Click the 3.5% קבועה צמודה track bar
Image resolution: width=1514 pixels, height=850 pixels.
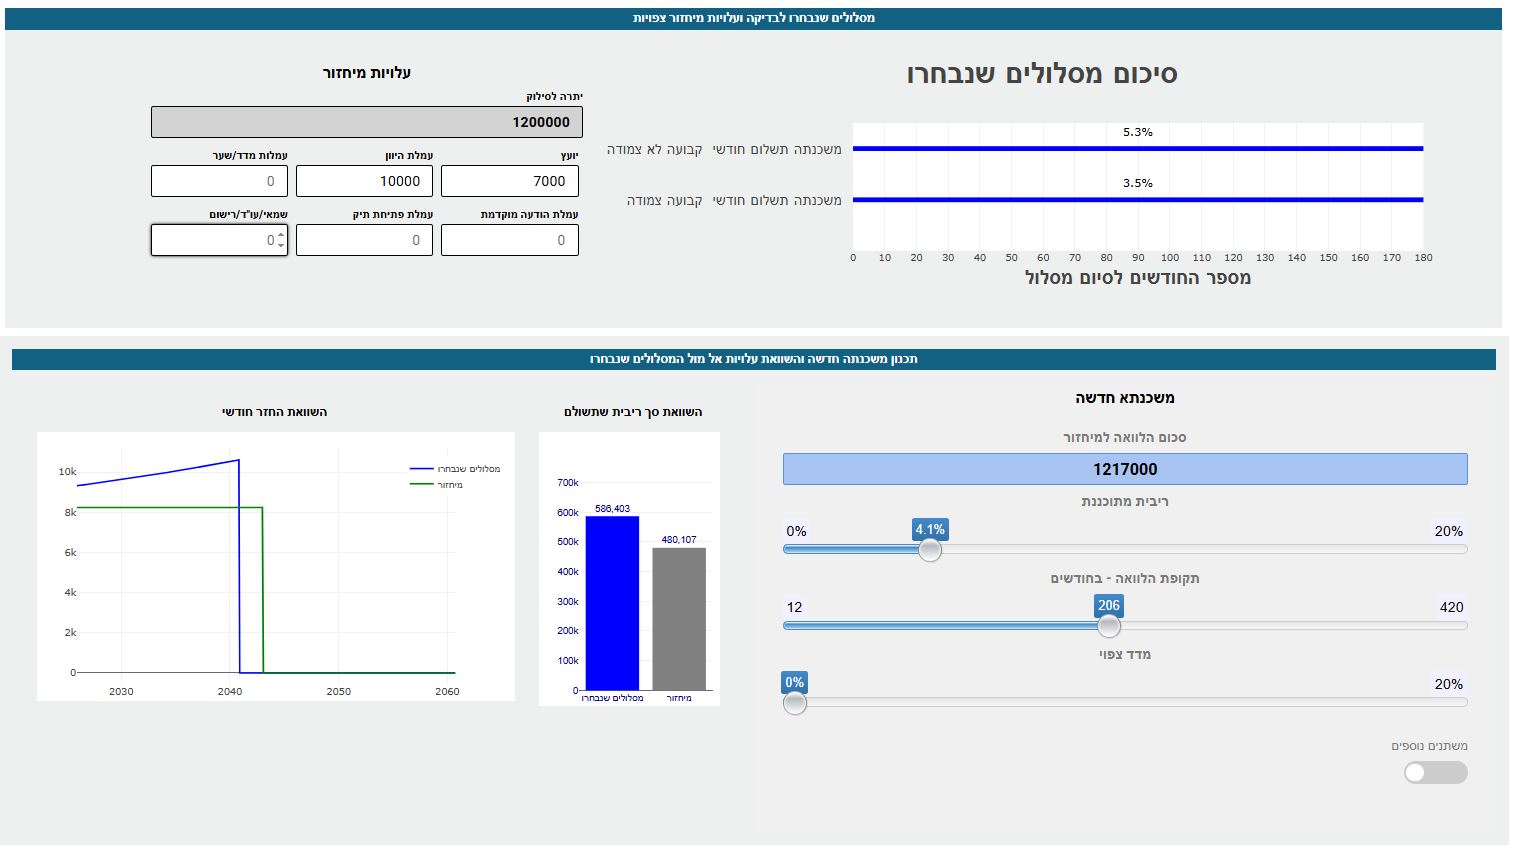[1137, 200]
